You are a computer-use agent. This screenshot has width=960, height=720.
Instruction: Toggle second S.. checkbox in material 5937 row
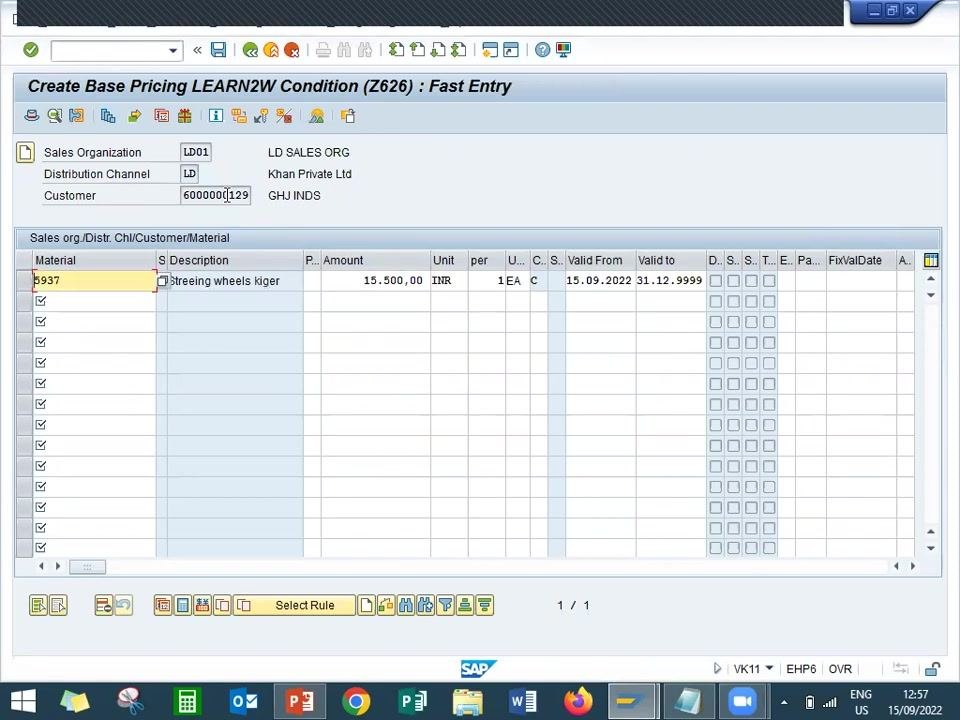[751, 281]
